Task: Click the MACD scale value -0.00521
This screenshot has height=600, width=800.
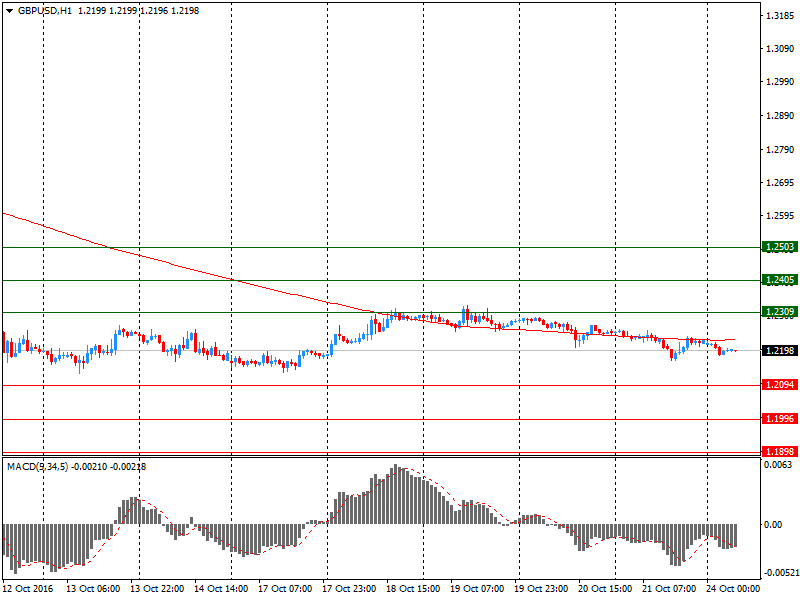Action: pyautogui.click(x=781, y=573)
